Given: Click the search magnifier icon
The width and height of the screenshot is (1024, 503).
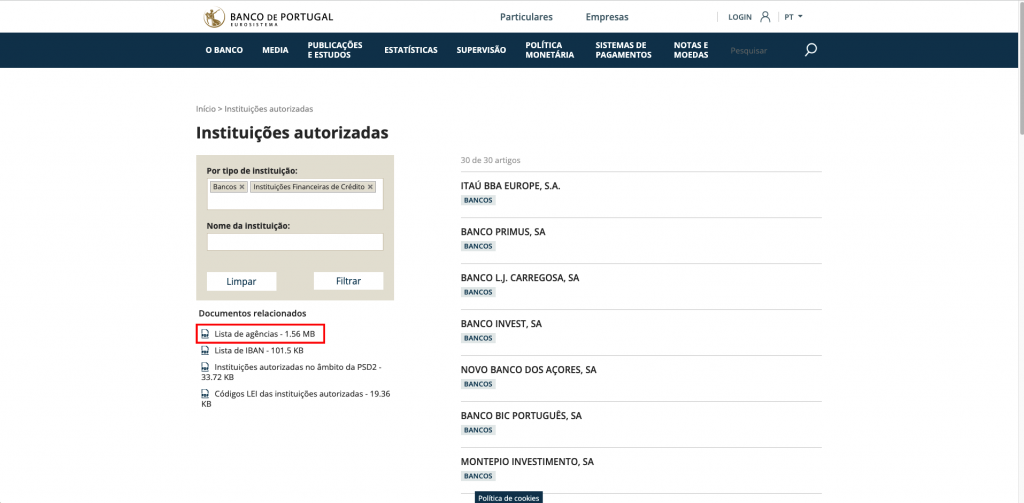Looking at the screenshot, I should (810, 50).
